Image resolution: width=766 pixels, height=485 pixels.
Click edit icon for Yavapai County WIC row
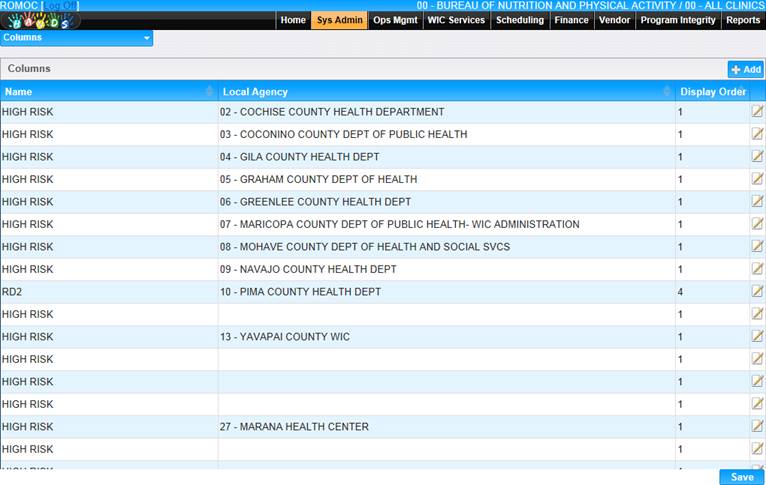[x=757, y=337]
